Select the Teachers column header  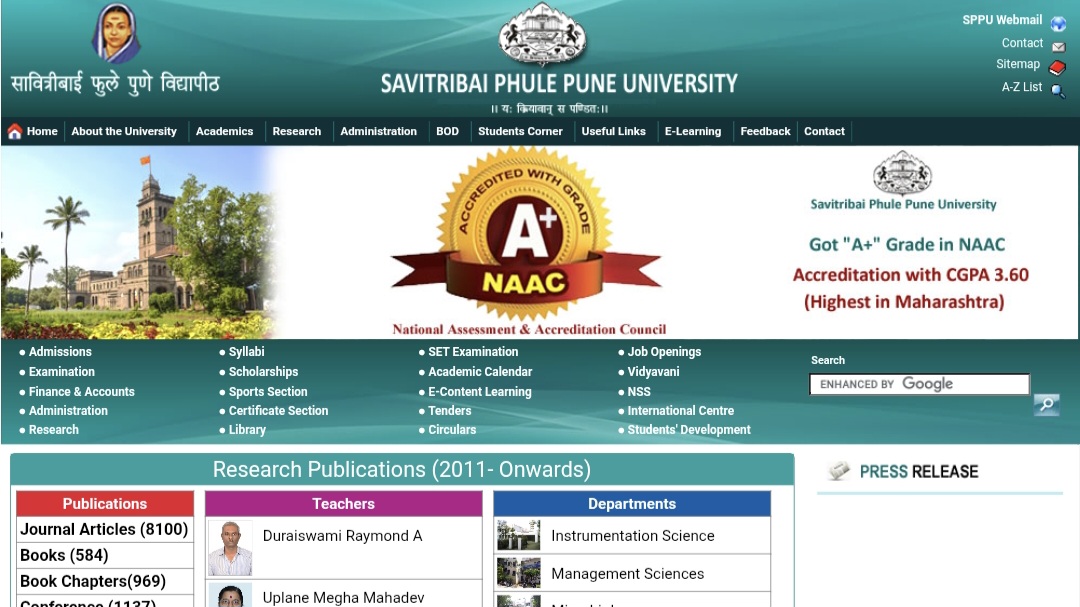coord(343,504)
